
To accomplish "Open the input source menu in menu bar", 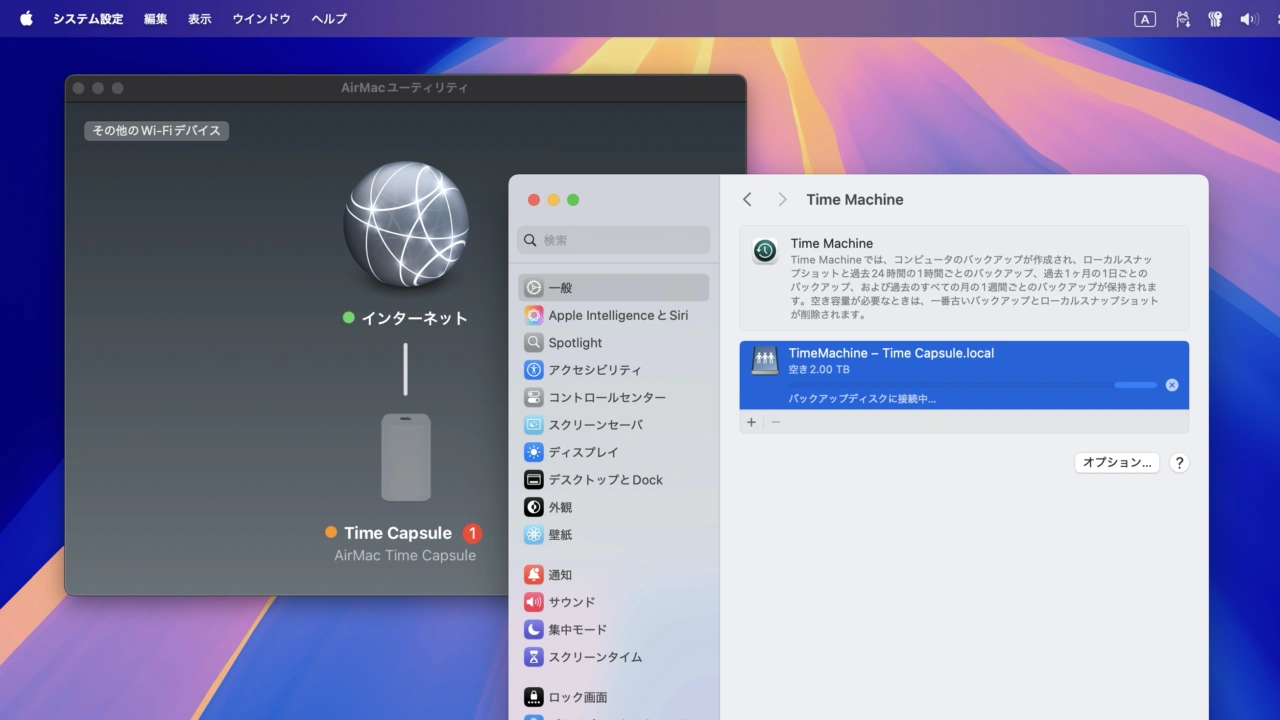I will [1145, 19].
